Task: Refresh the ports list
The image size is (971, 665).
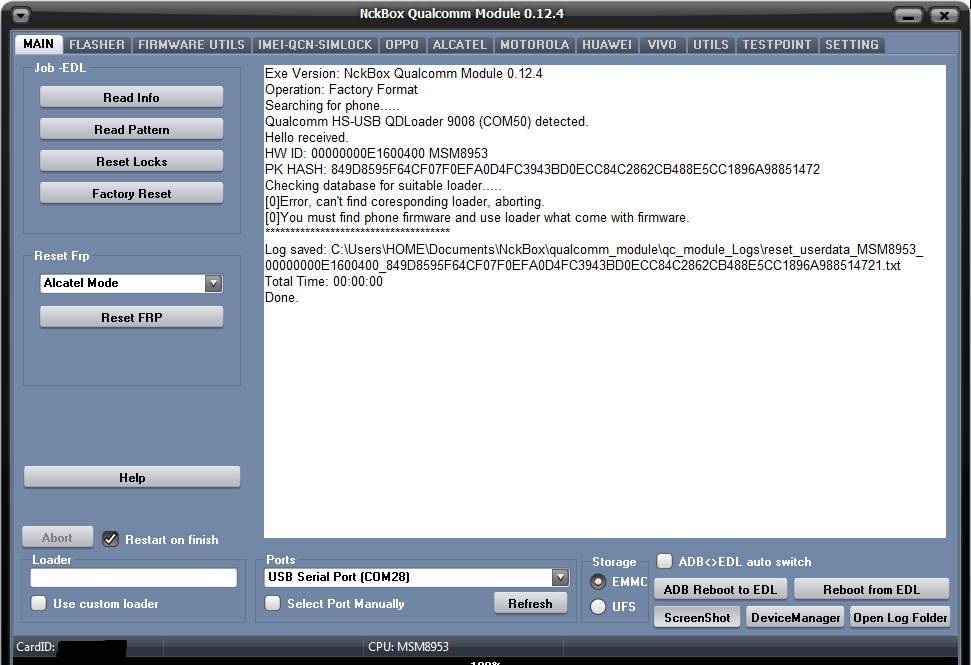Action: 530,603
